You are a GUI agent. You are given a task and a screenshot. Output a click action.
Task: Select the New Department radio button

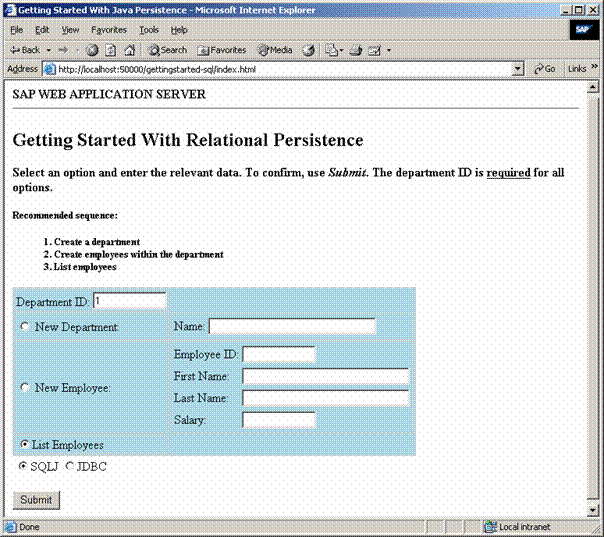click(x=25, y=327)
